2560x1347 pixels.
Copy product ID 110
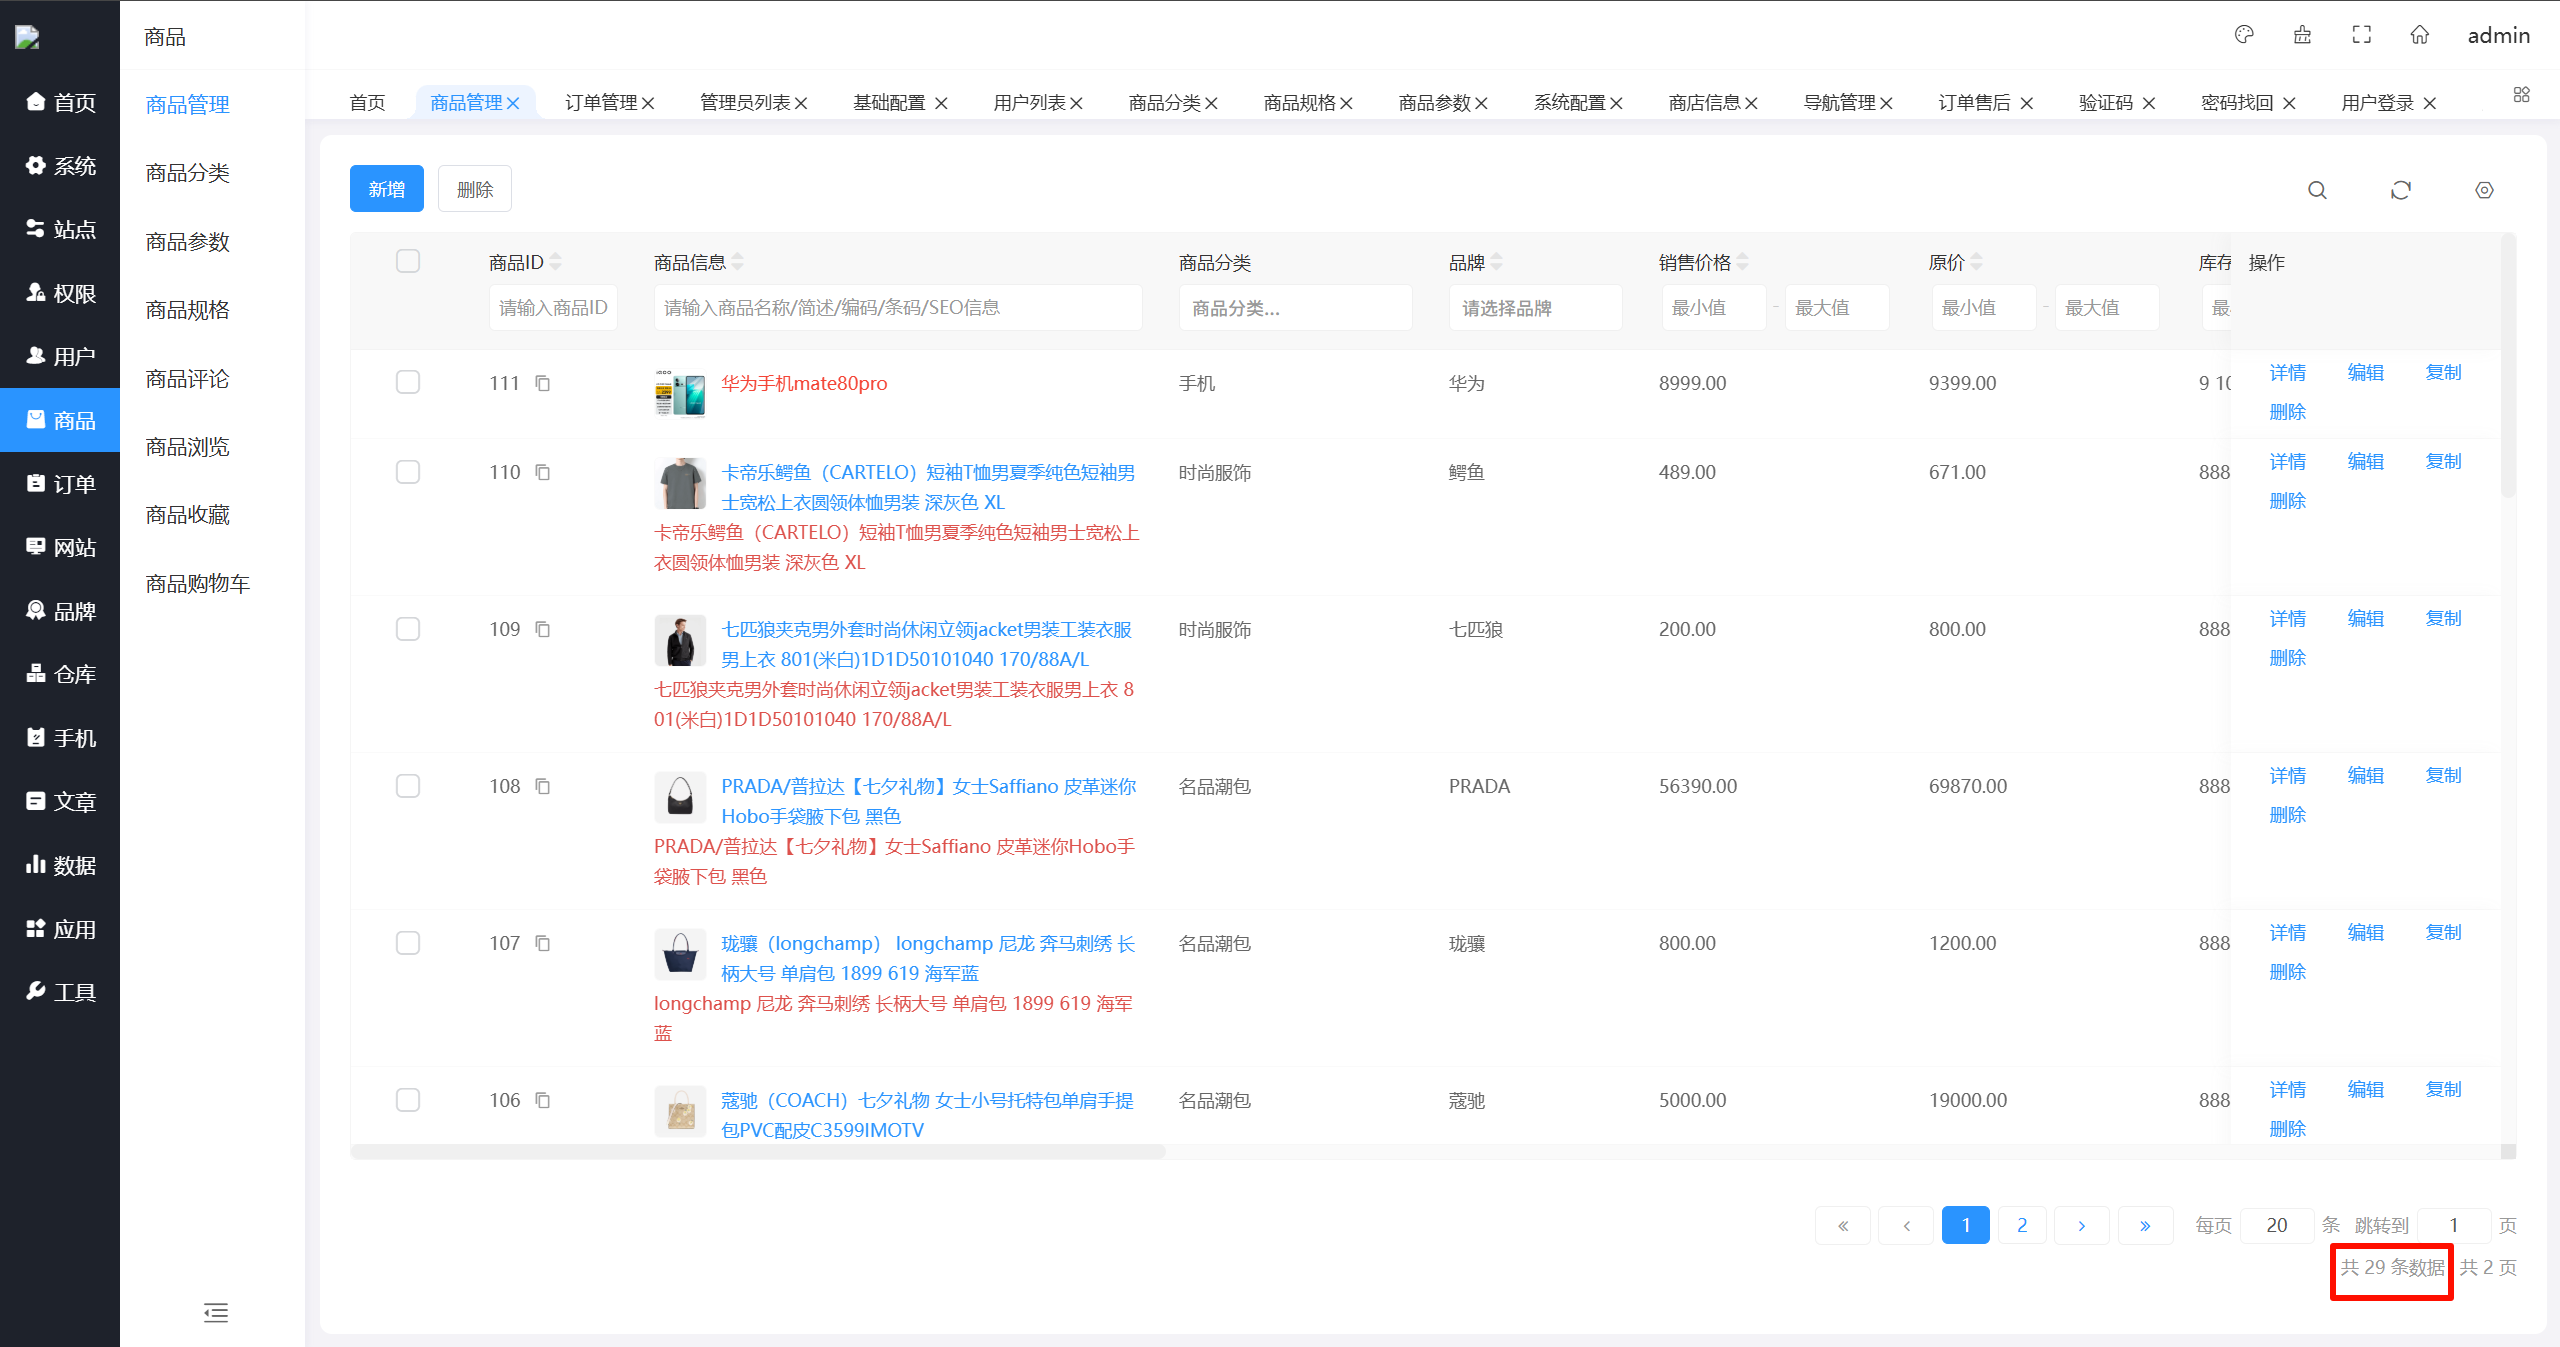click(x=543, y=472)
